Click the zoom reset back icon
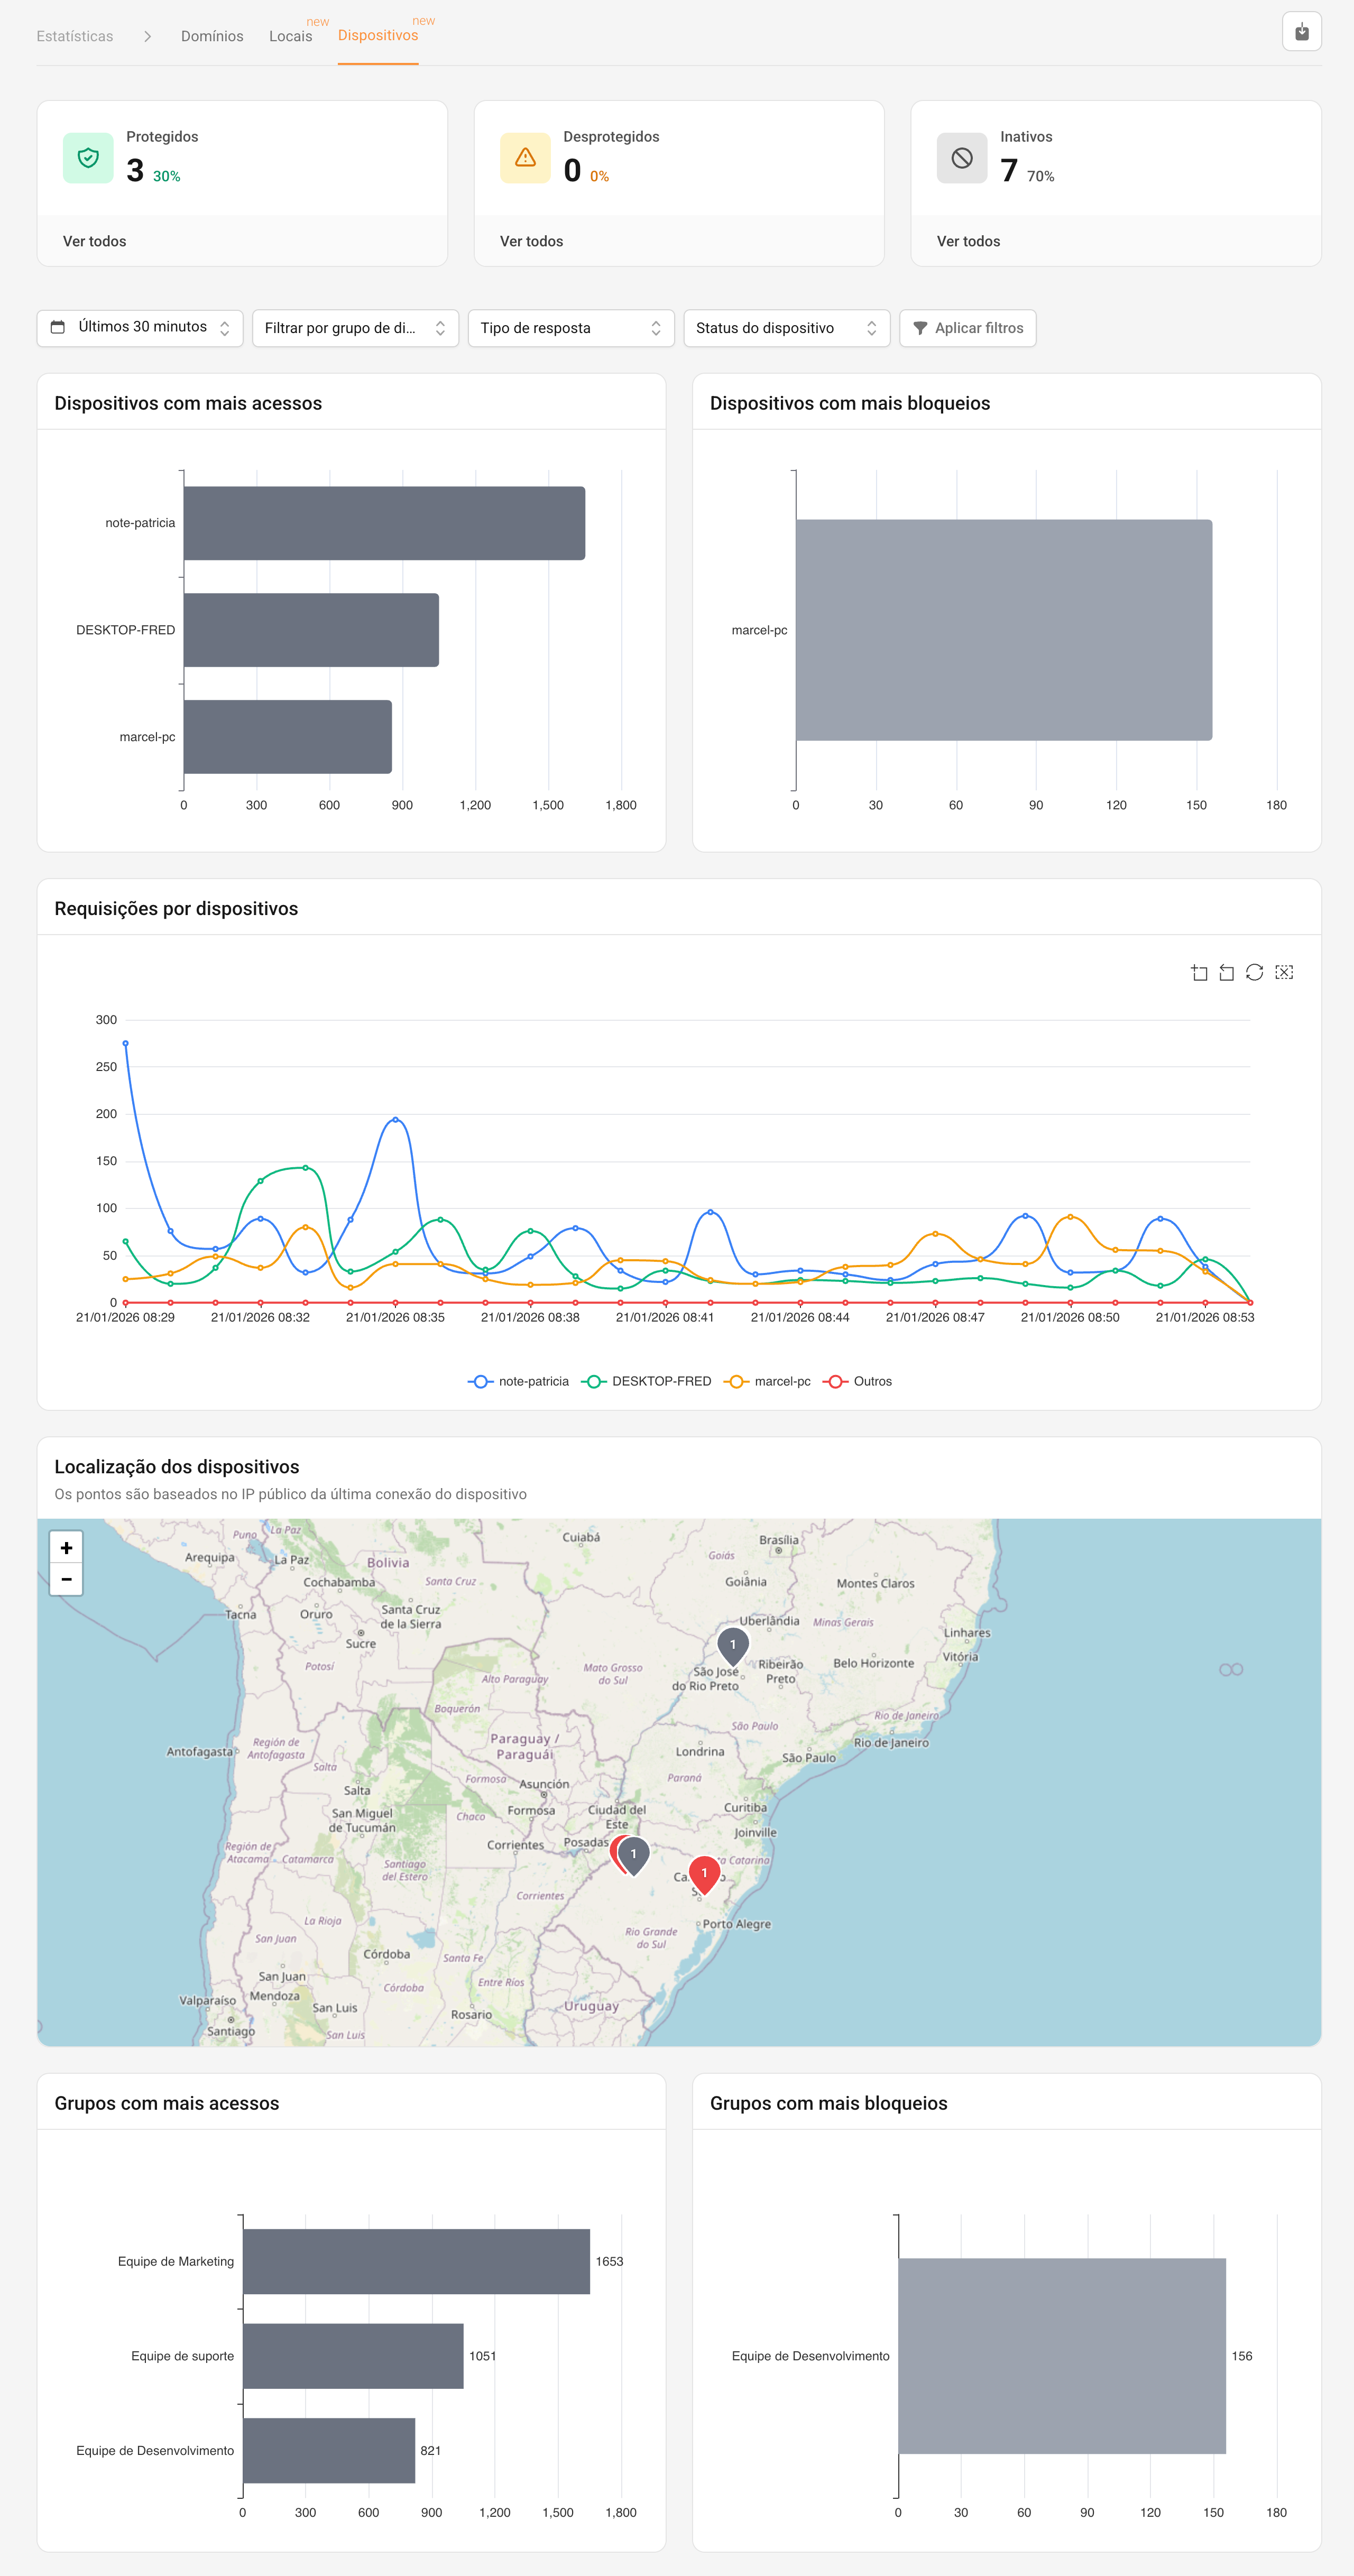This screenshot has height=2576, width=1354. 1226,972
